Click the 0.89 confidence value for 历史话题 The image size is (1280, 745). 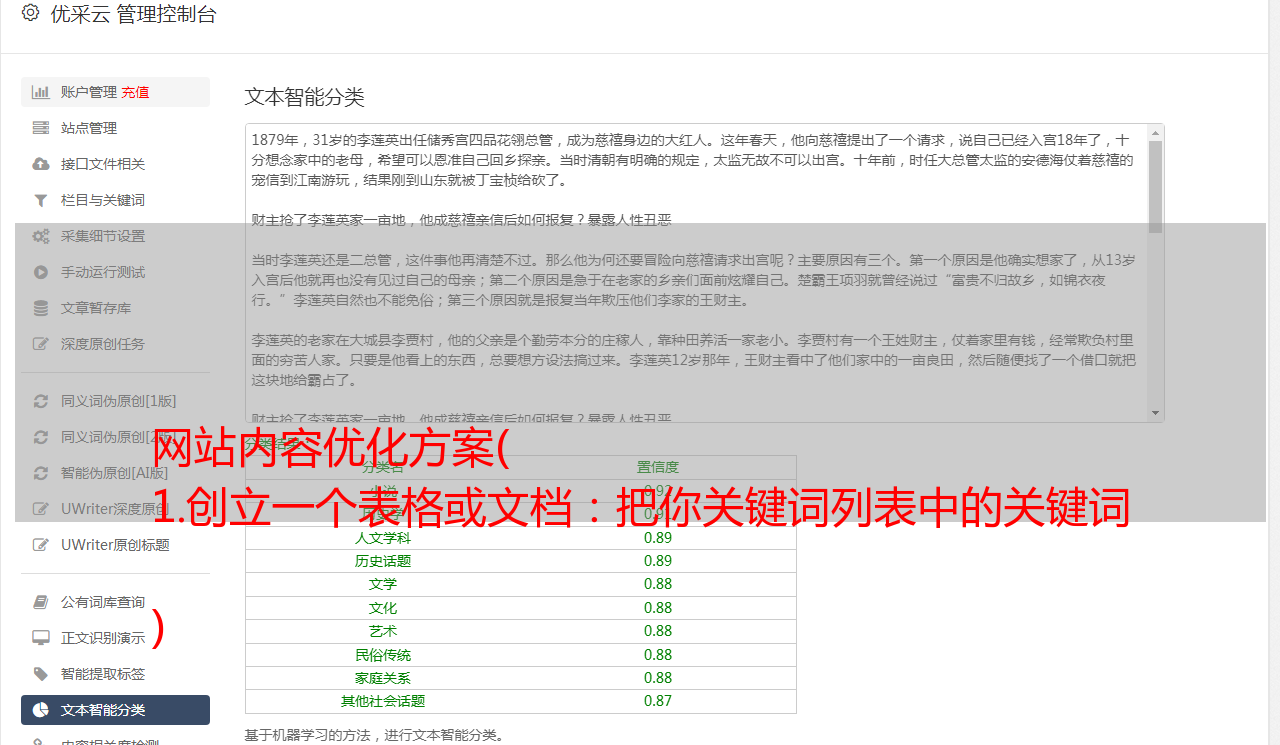(x=658, y=561)
